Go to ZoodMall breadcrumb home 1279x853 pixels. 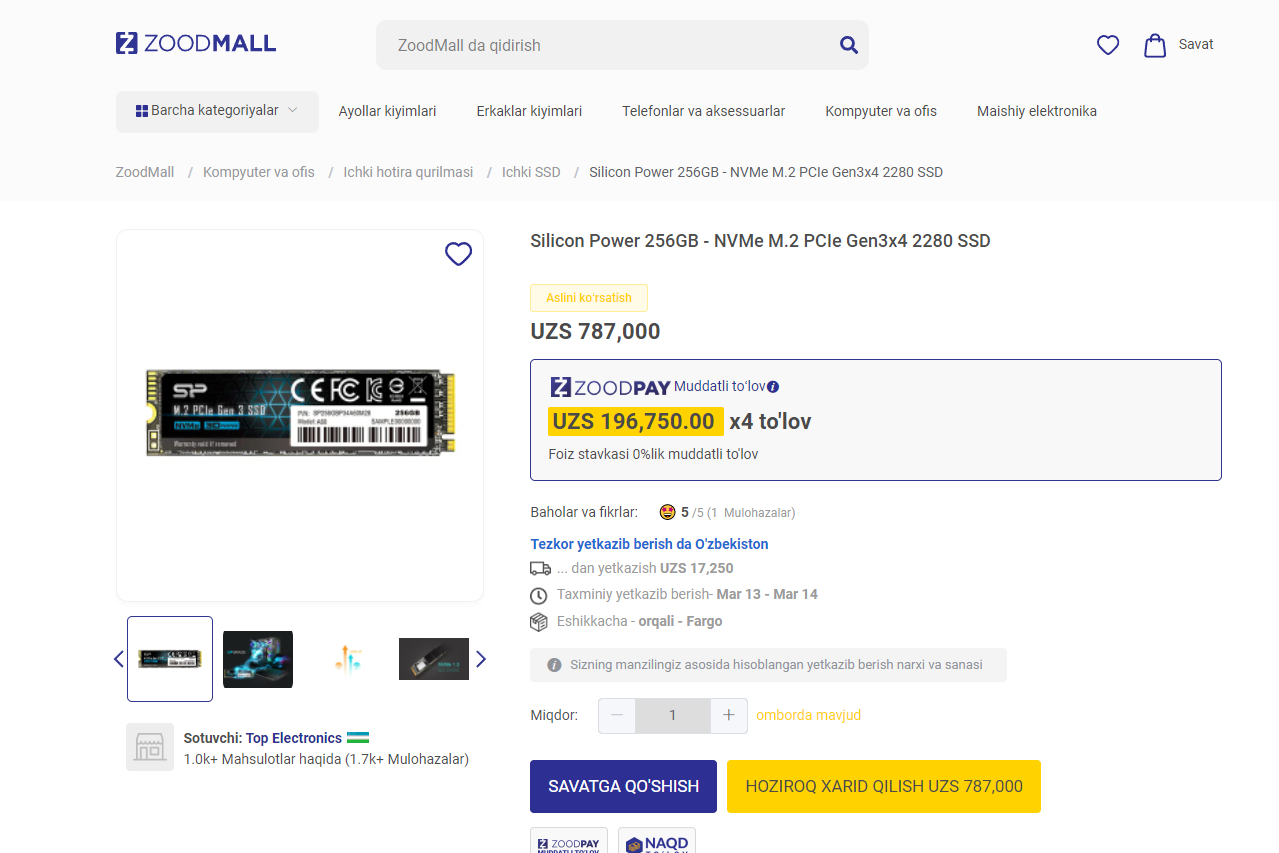pos(145,172)
